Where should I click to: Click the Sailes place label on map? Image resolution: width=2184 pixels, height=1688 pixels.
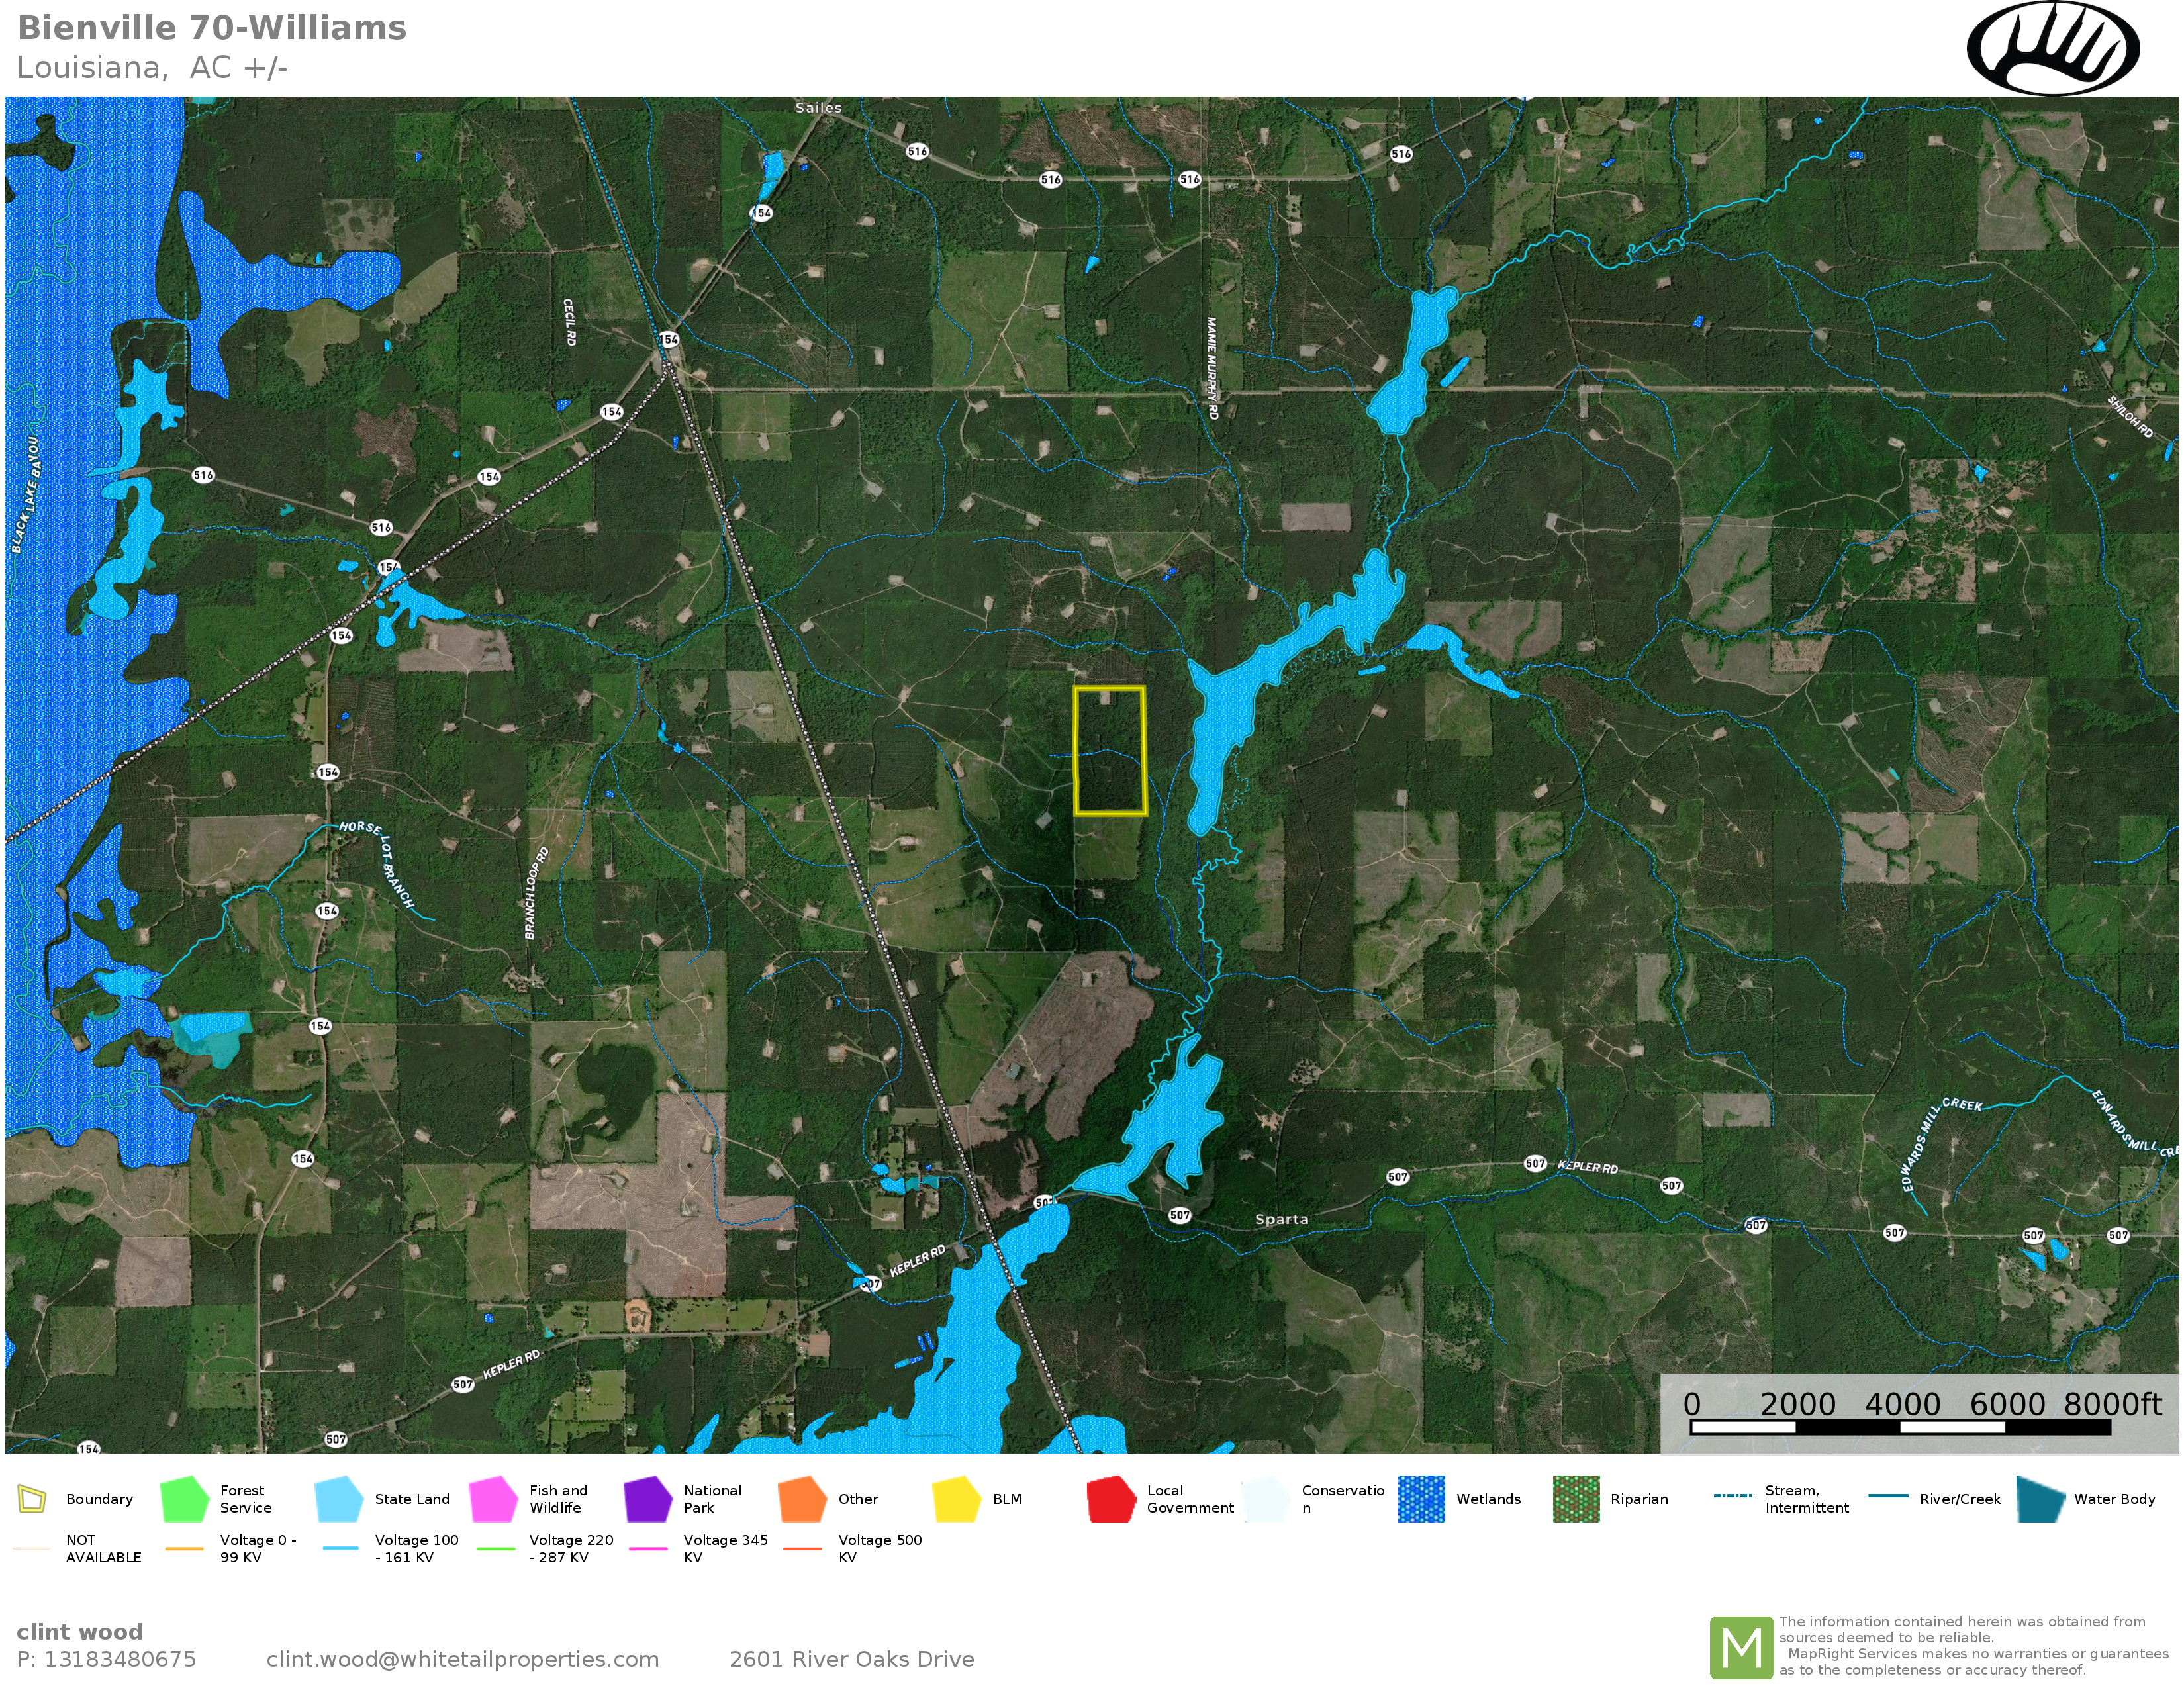coord(818,108)
